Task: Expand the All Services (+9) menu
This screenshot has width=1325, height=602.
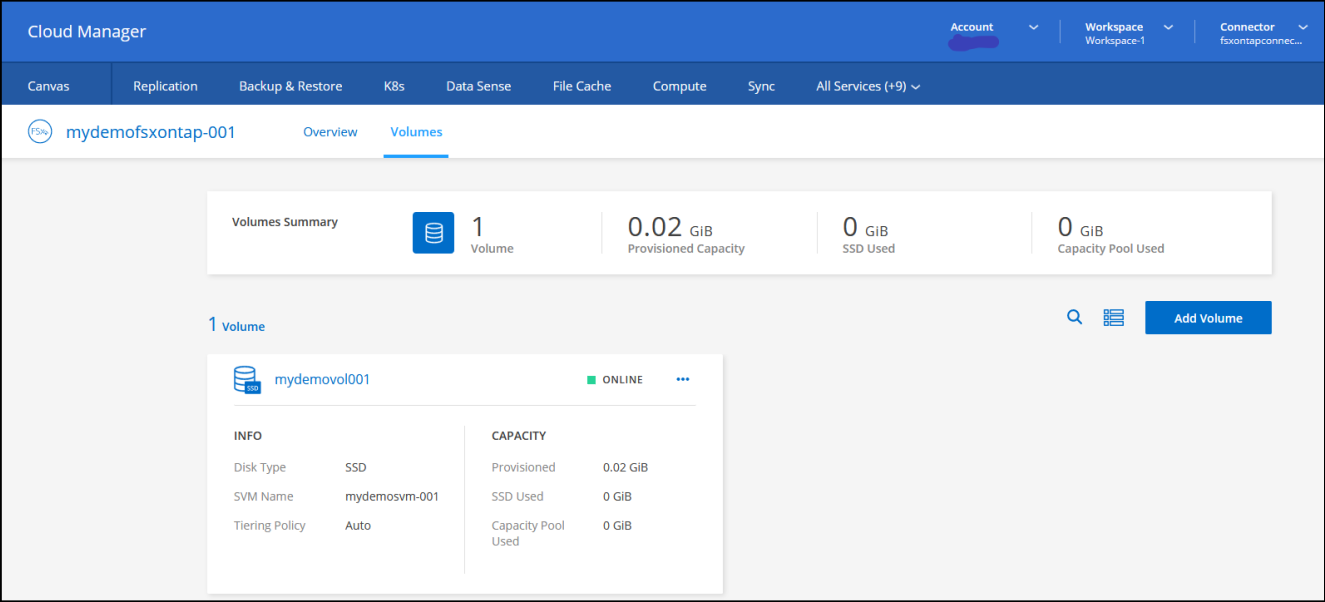Action: (866, 86)
